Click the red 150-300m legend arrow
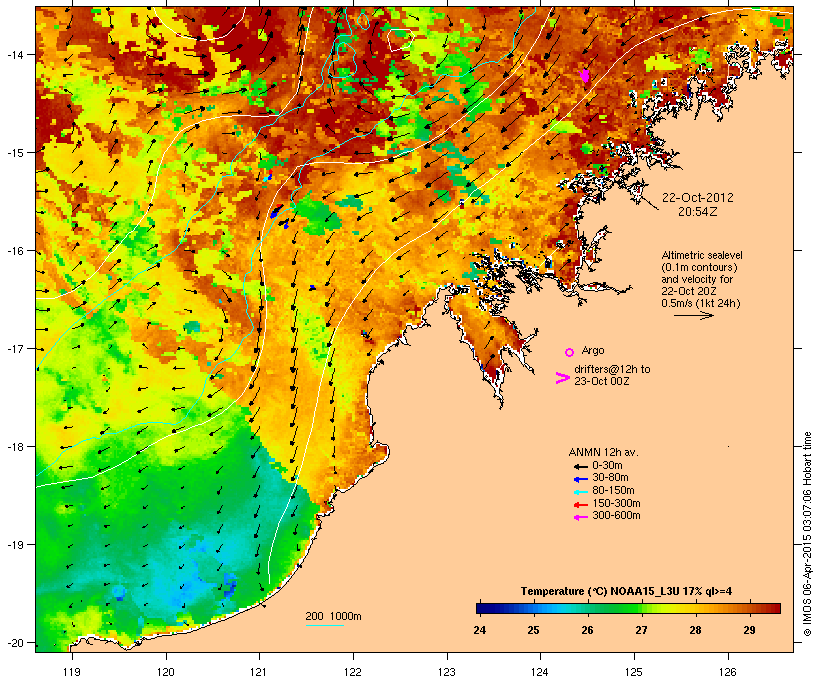The height and width of the screenshot is (680, 820). tap(580, 505)
